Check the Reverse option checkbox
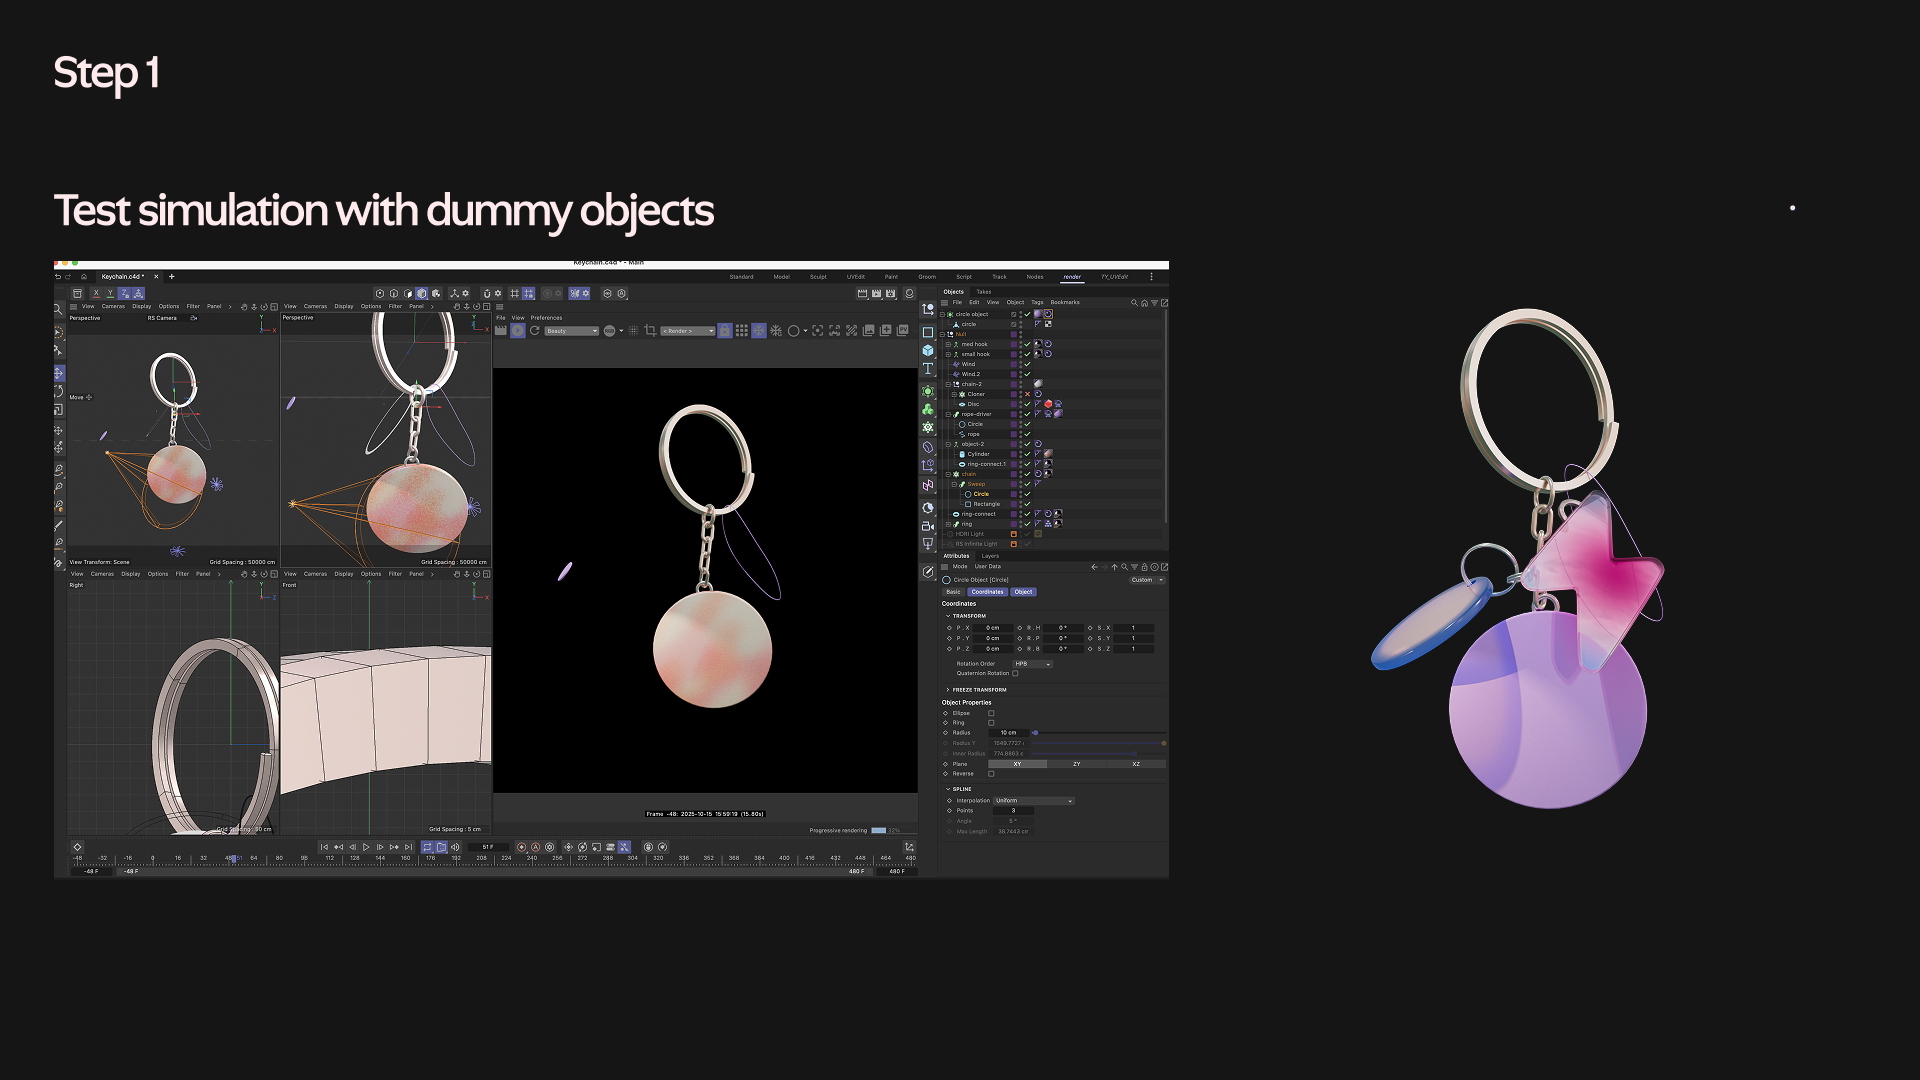Image resolution: width=1920 pixels, height=1080 pixels. pos(991,773)
